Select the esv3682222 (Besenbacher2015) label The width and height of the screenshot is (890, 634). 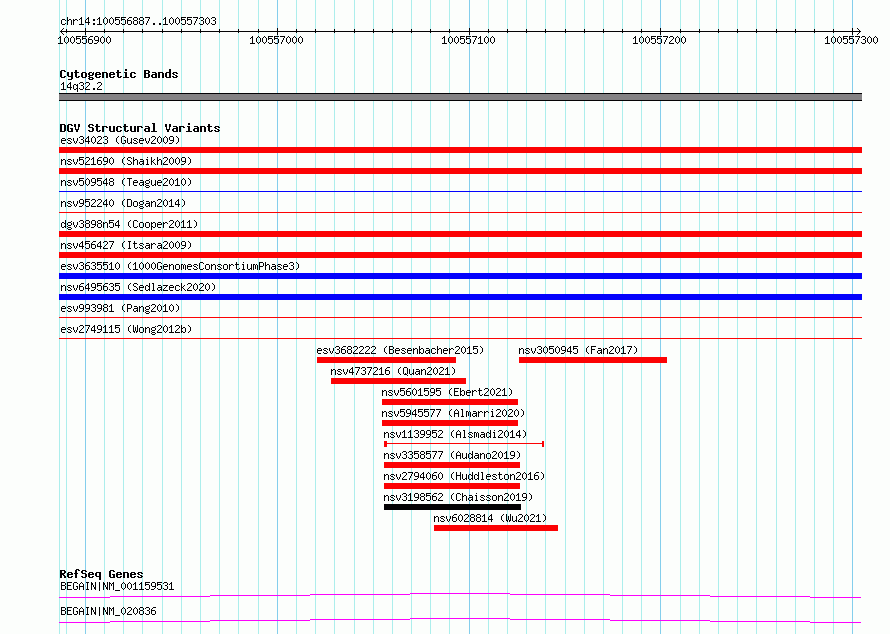point(400,350)
